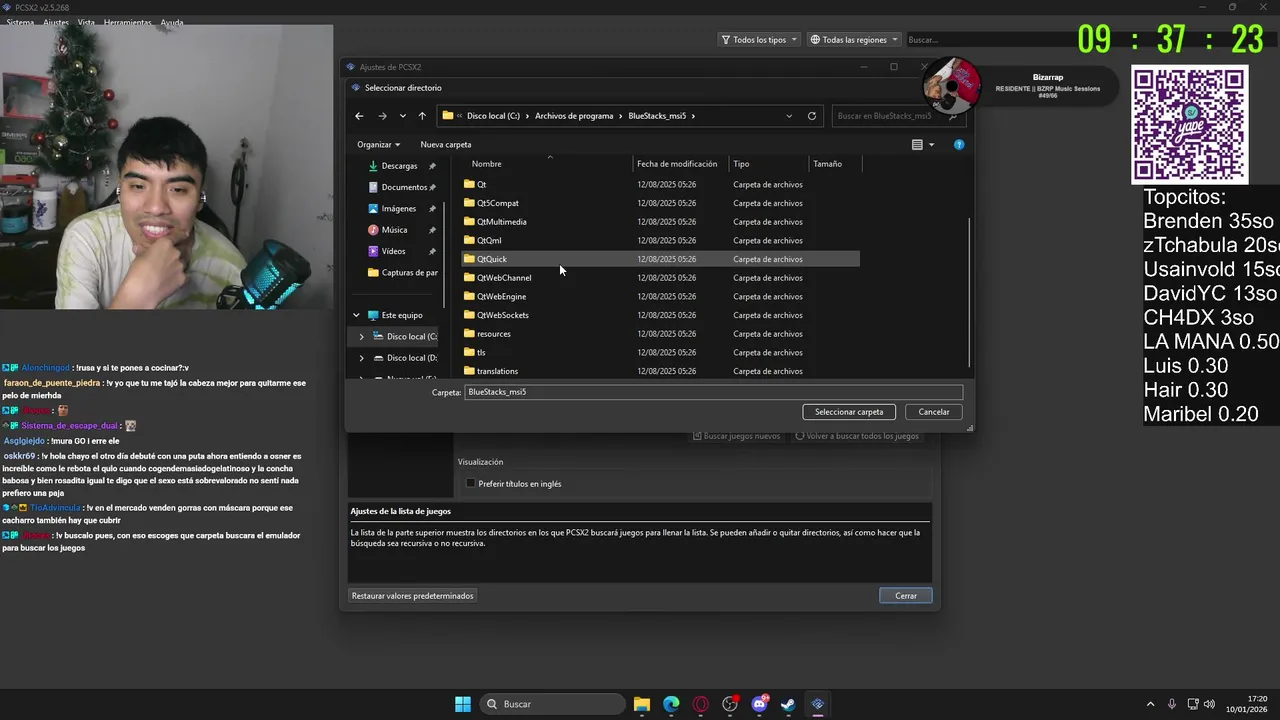Click Restaurar valores predeterminados
1280x720 pixels.
click(412, 596)
